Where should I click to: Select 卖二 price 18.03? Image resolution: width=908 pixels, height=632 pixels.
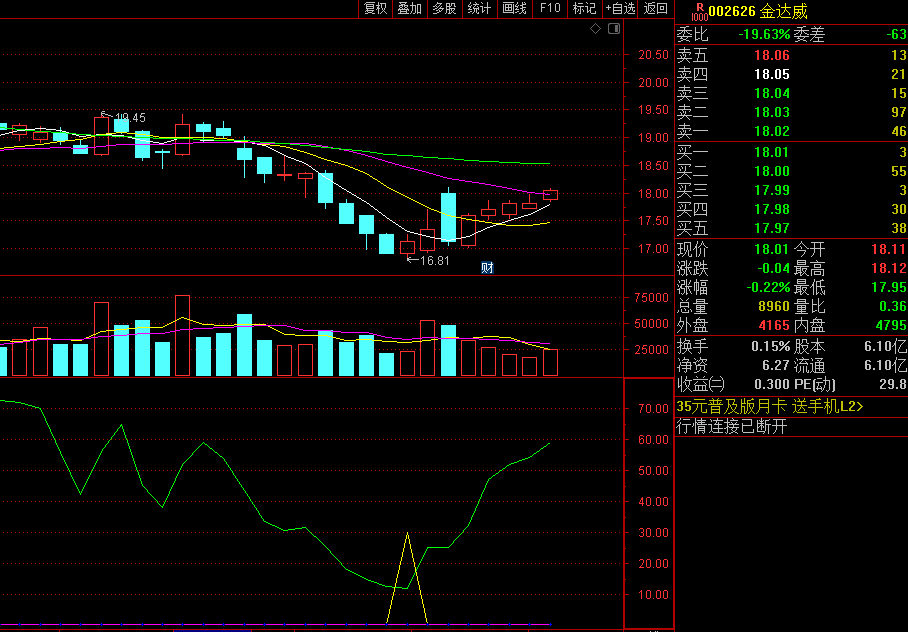772,112
